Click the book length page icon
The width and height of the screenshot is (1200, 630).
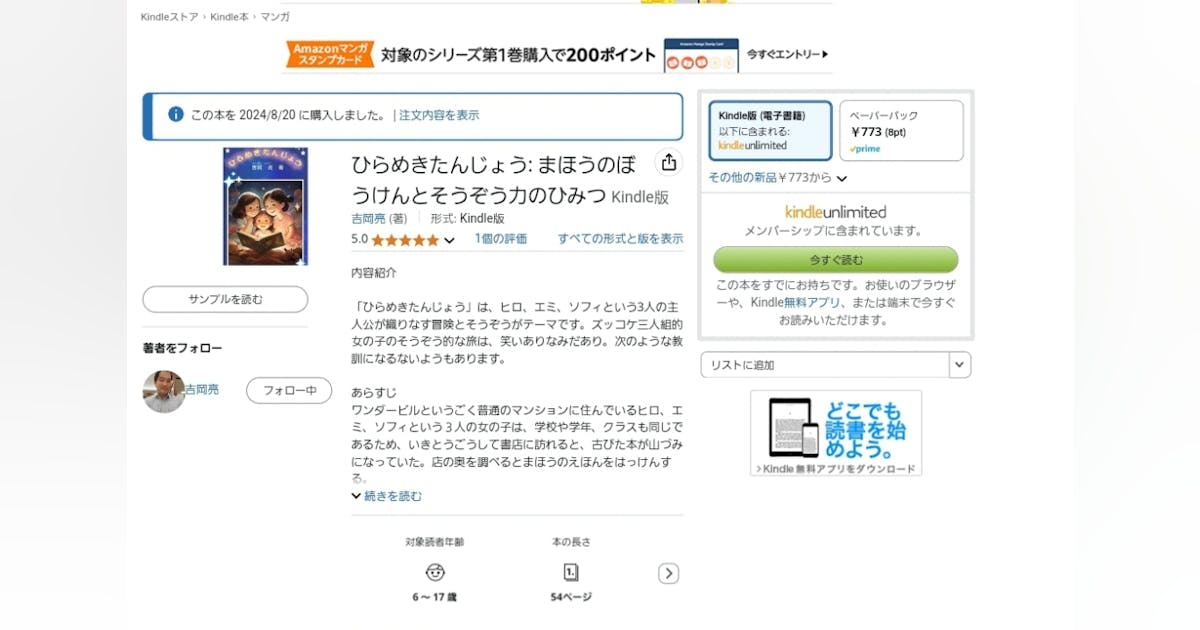(571, 573)
